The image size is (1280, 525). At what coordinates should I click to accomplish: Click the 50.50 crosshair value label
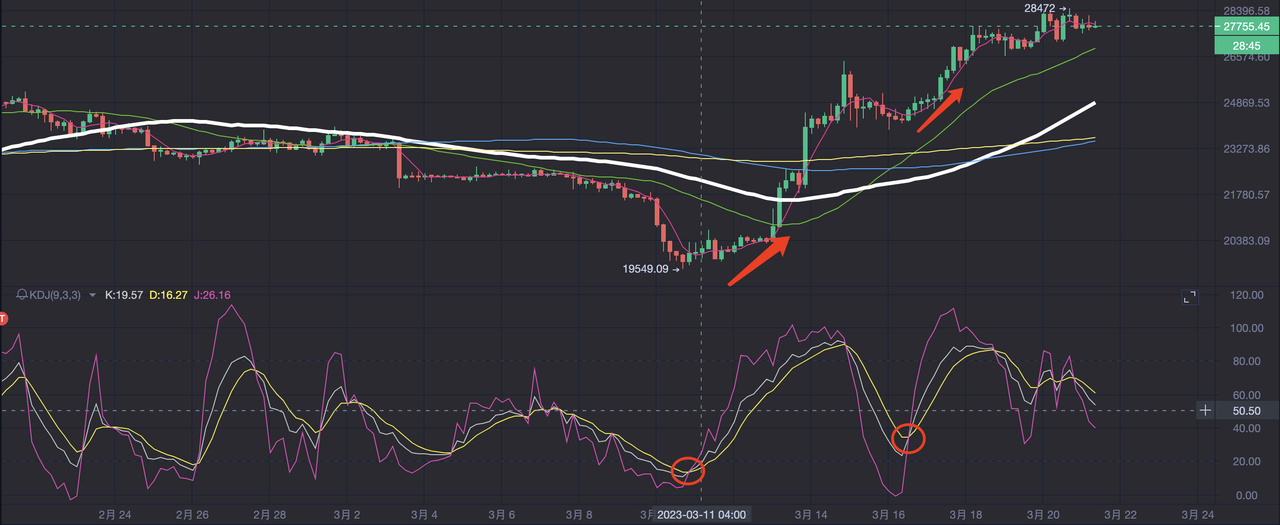coord(1246,410)
